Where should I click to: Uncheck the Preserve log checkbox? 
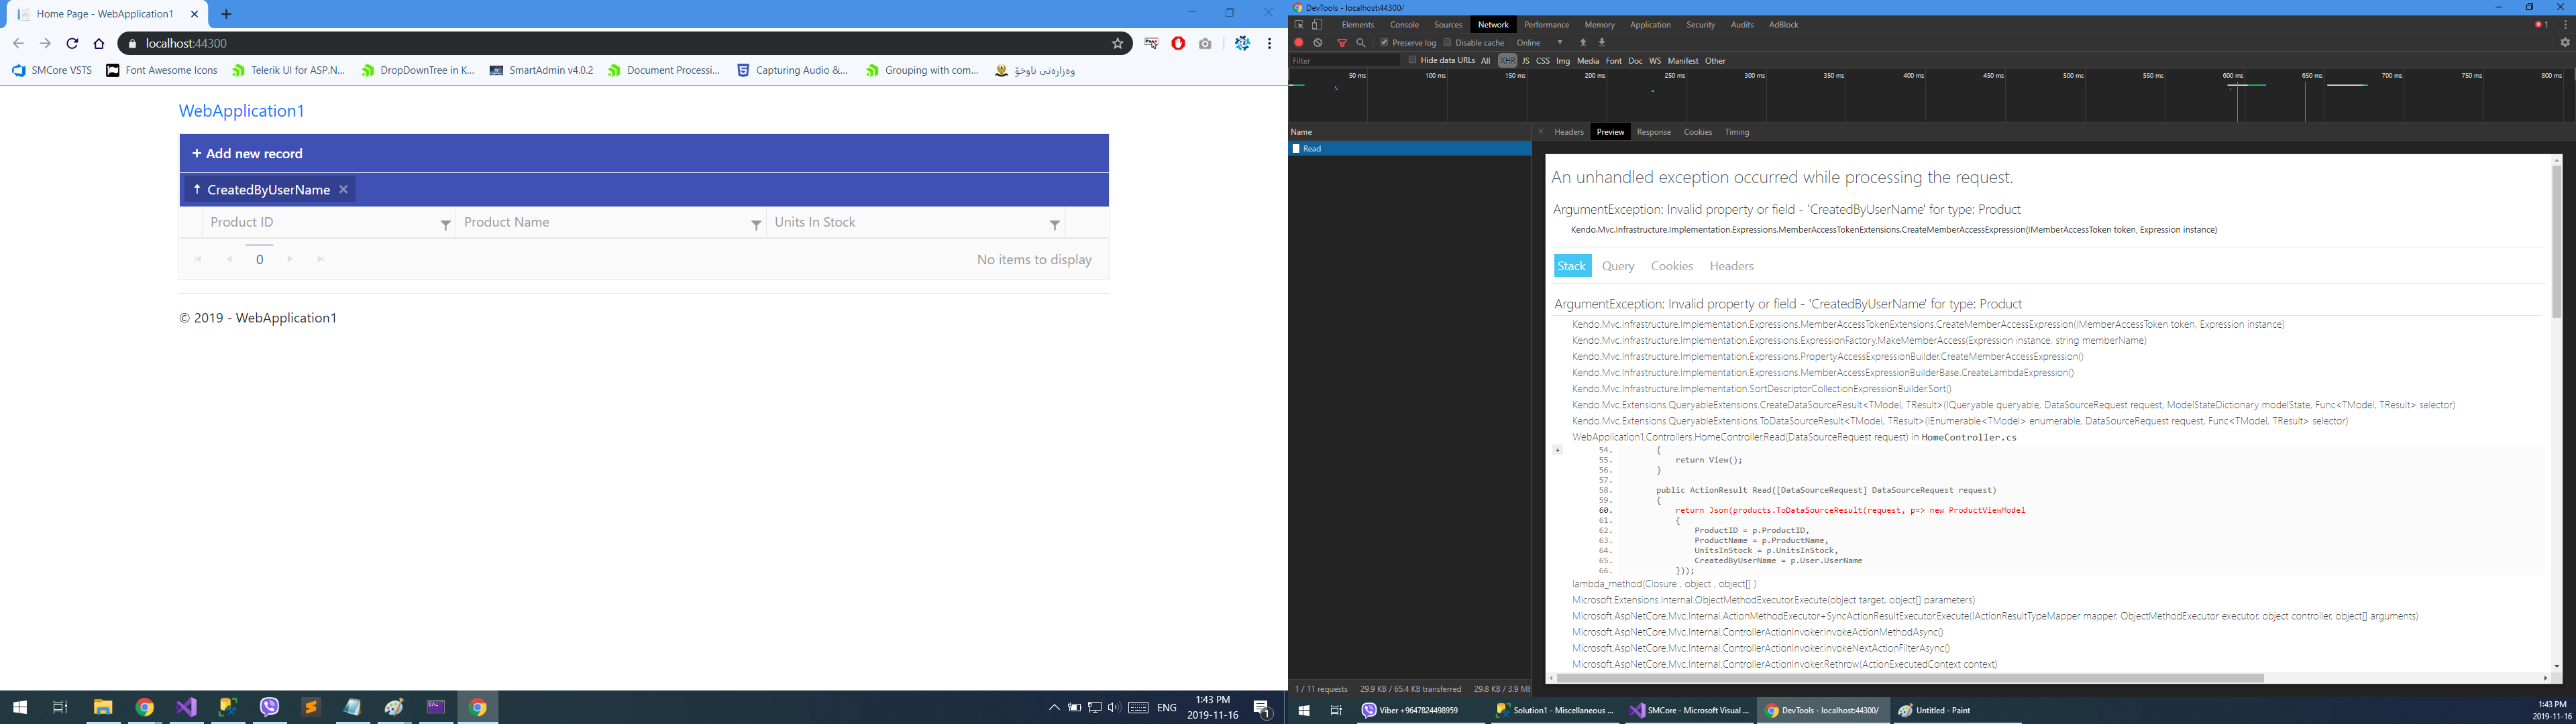click(x=1384, y=43)
